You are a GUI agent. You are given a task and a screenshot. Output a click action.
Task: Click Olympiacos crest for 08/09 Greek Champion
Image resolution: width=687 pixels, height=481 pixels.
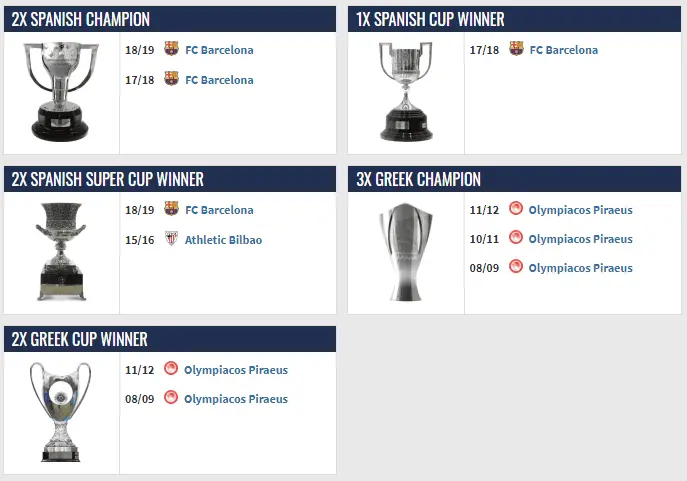coord(516,267)
